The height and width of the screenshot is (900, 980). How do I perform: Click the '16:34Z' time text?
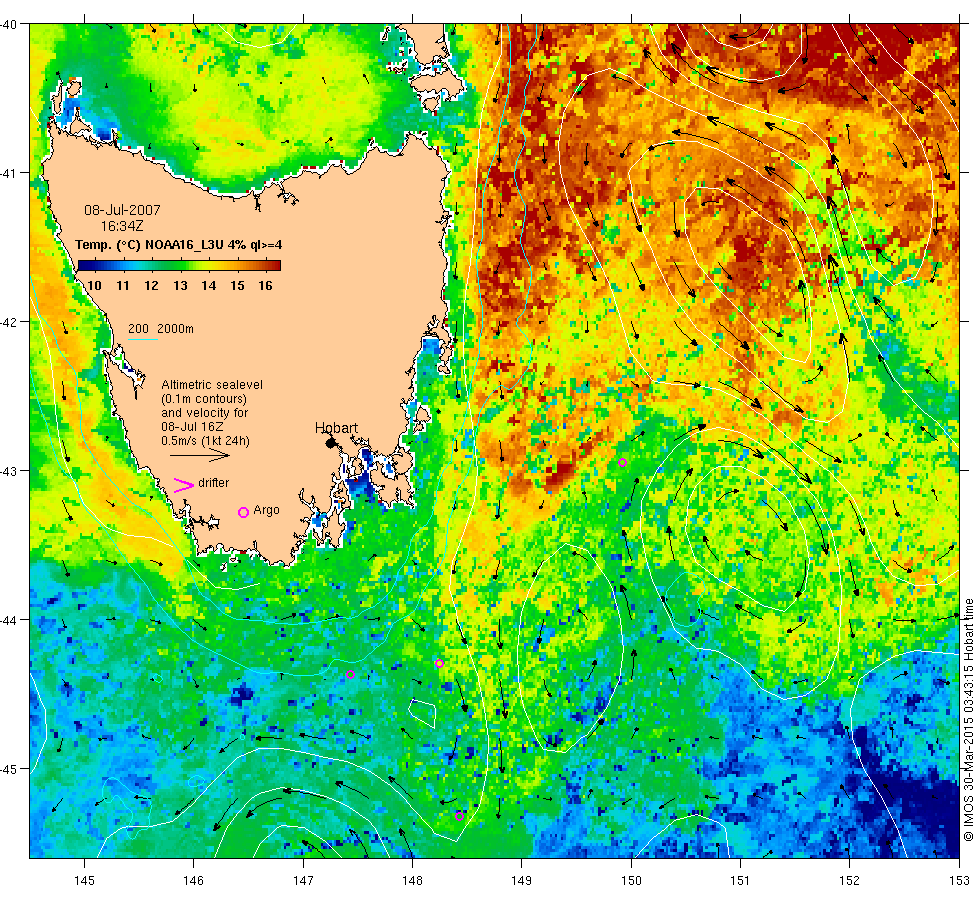[x=122, y=226]
